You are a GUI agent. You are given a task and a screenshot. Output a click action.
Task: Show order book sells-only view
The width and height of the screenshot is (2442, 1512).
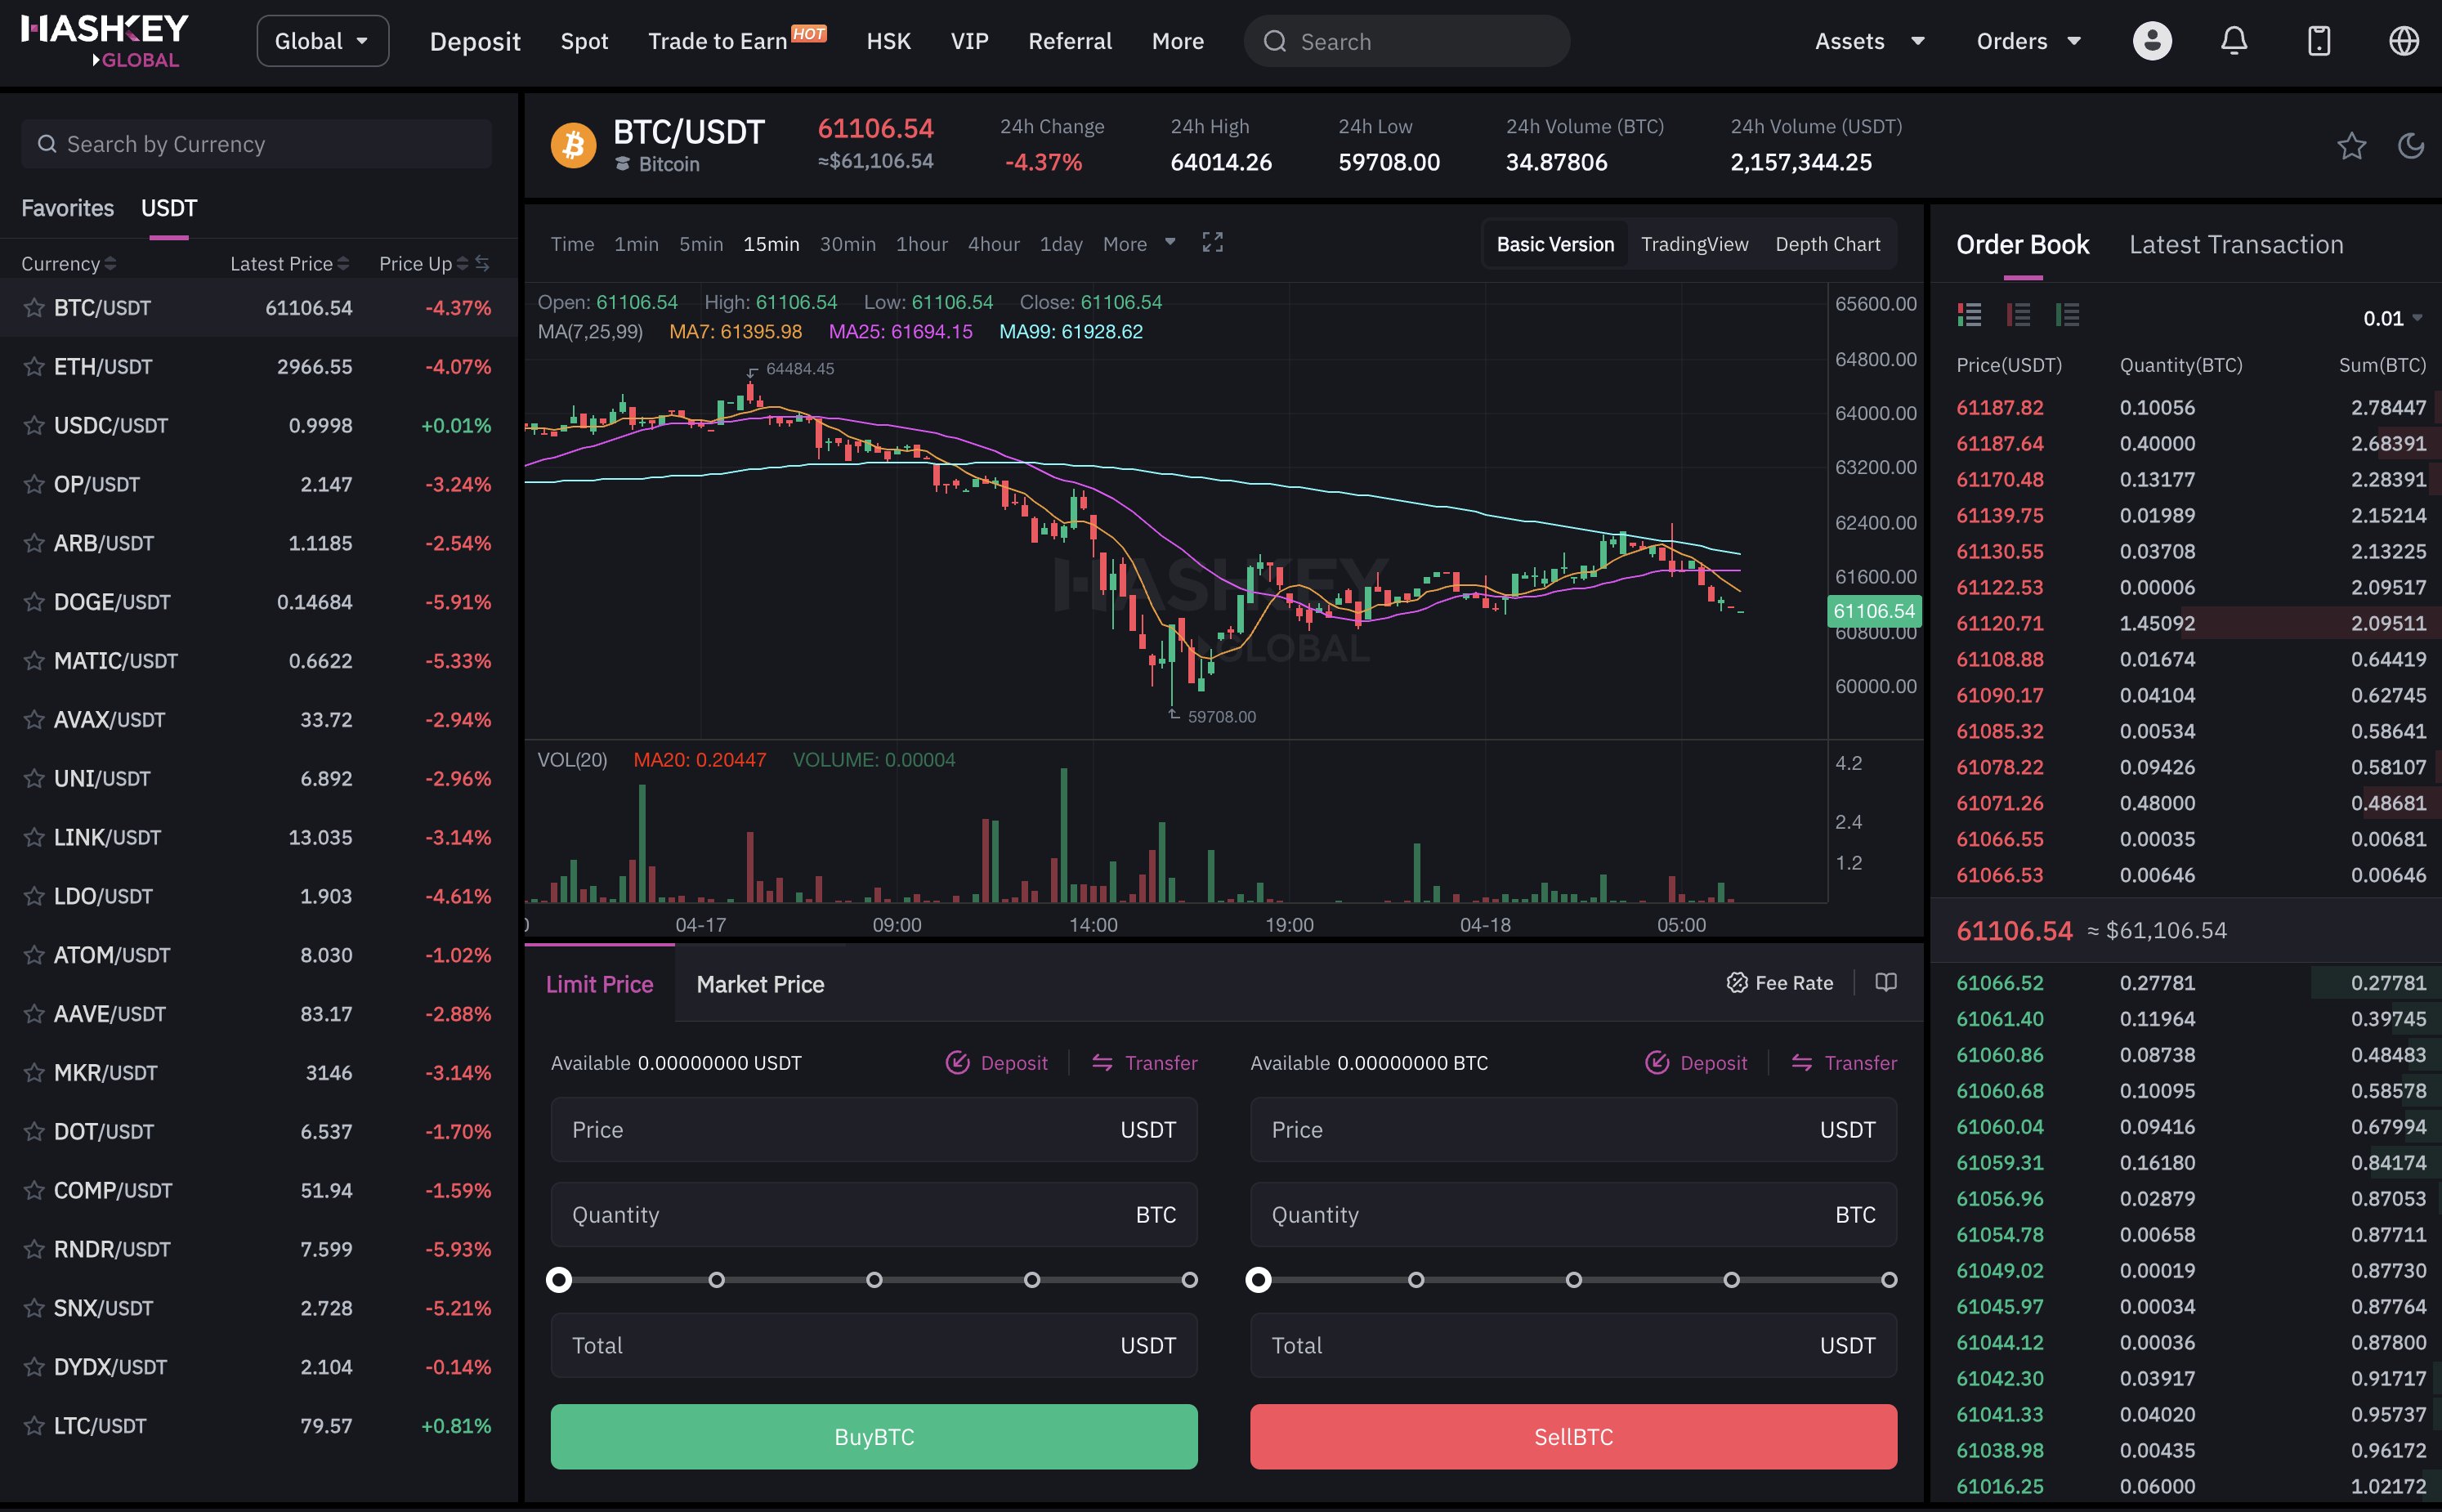(2018, 315)
